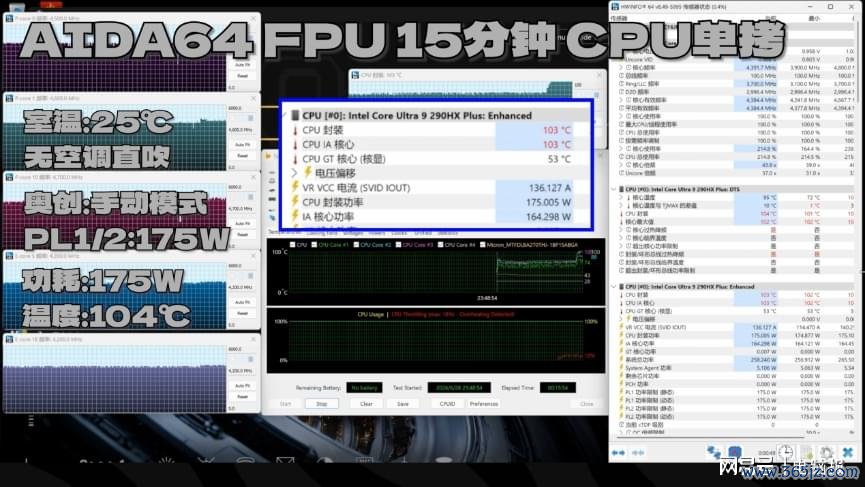
Task: Close the P-core 0 frequency graph window
Action: (x=253, y=18)
